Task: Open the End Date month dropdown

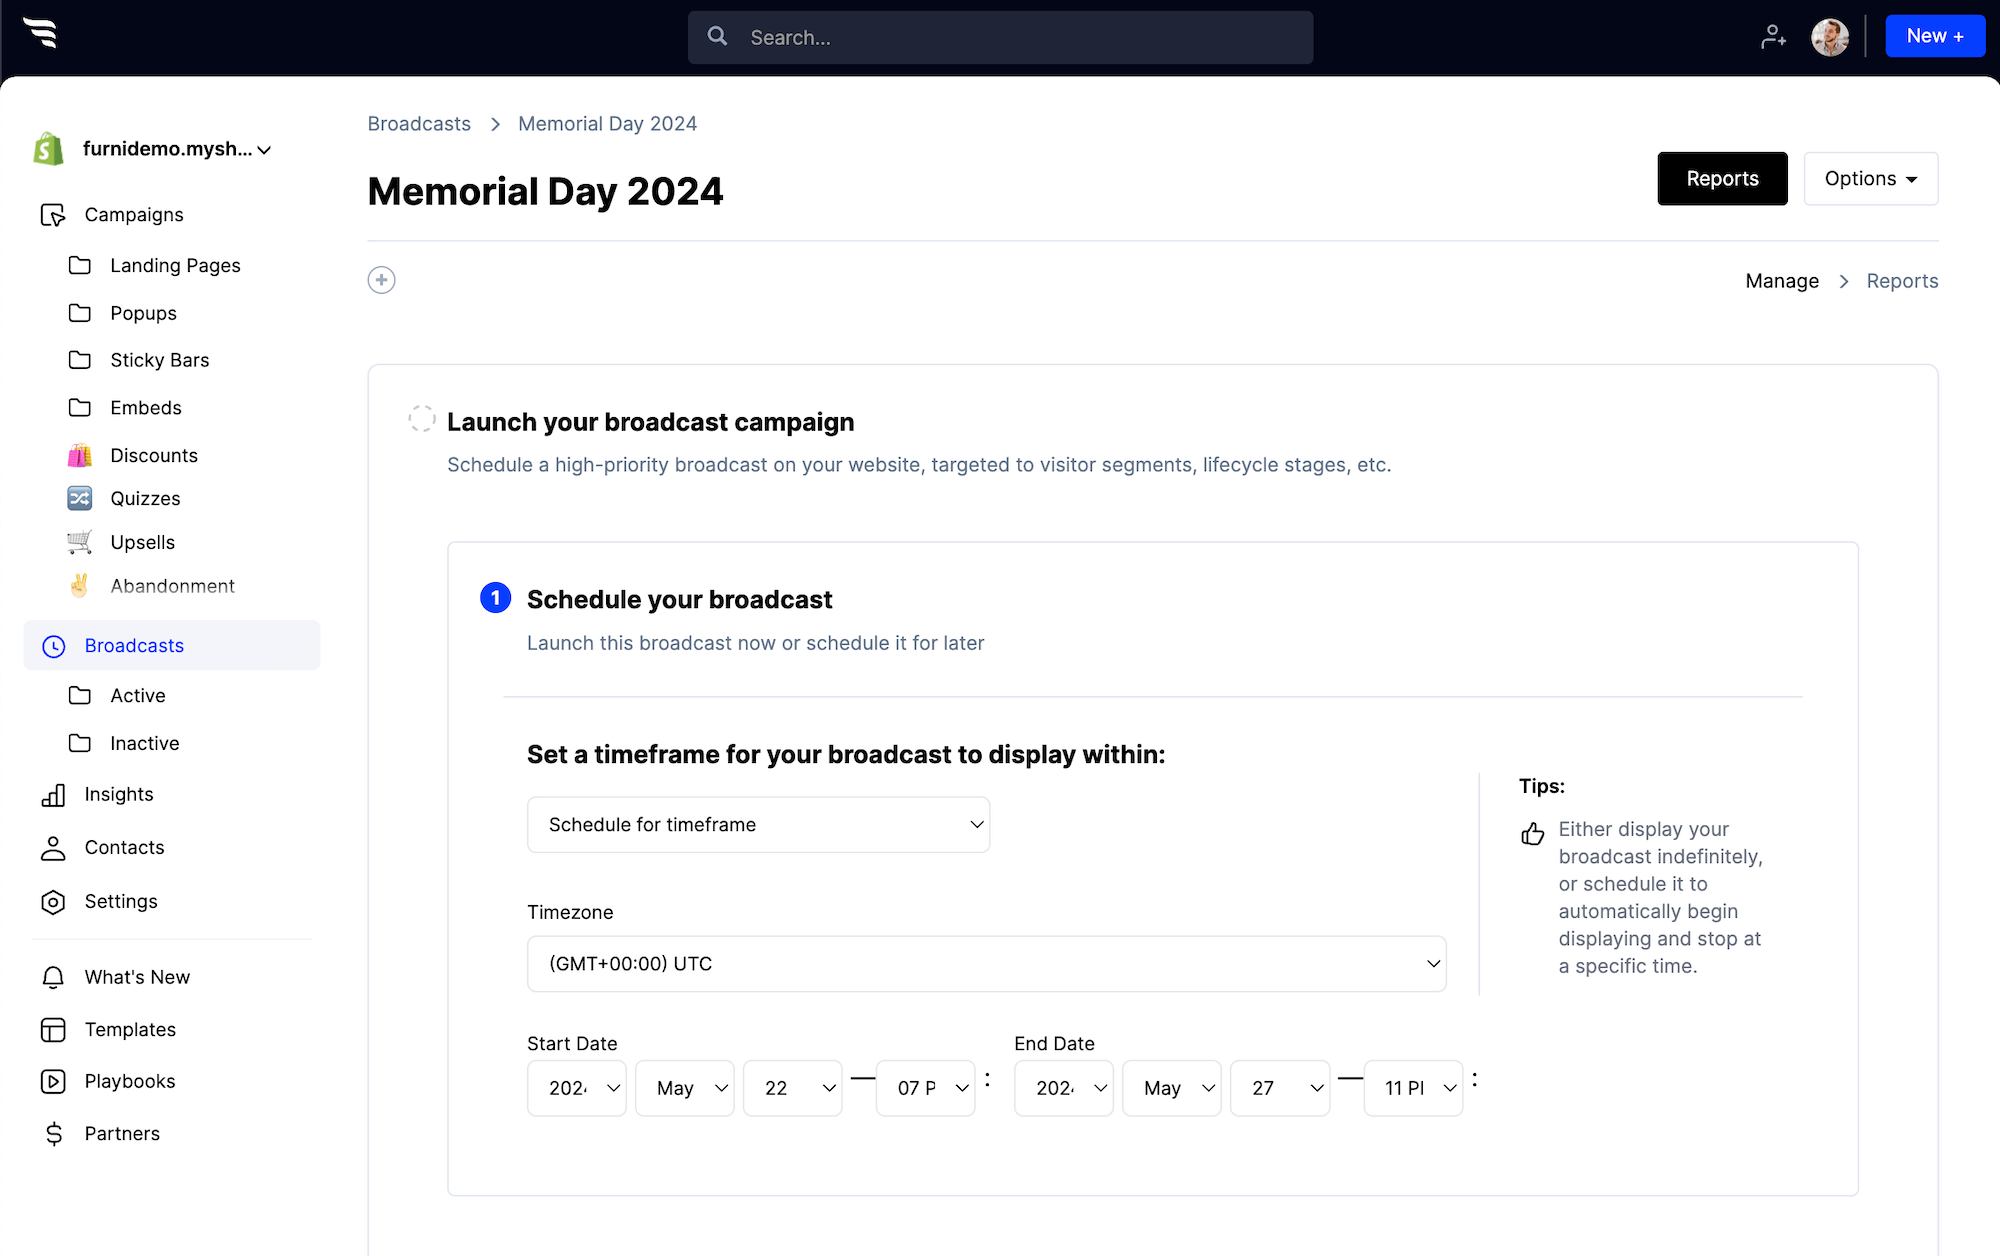Action: coord(1171,1088)
